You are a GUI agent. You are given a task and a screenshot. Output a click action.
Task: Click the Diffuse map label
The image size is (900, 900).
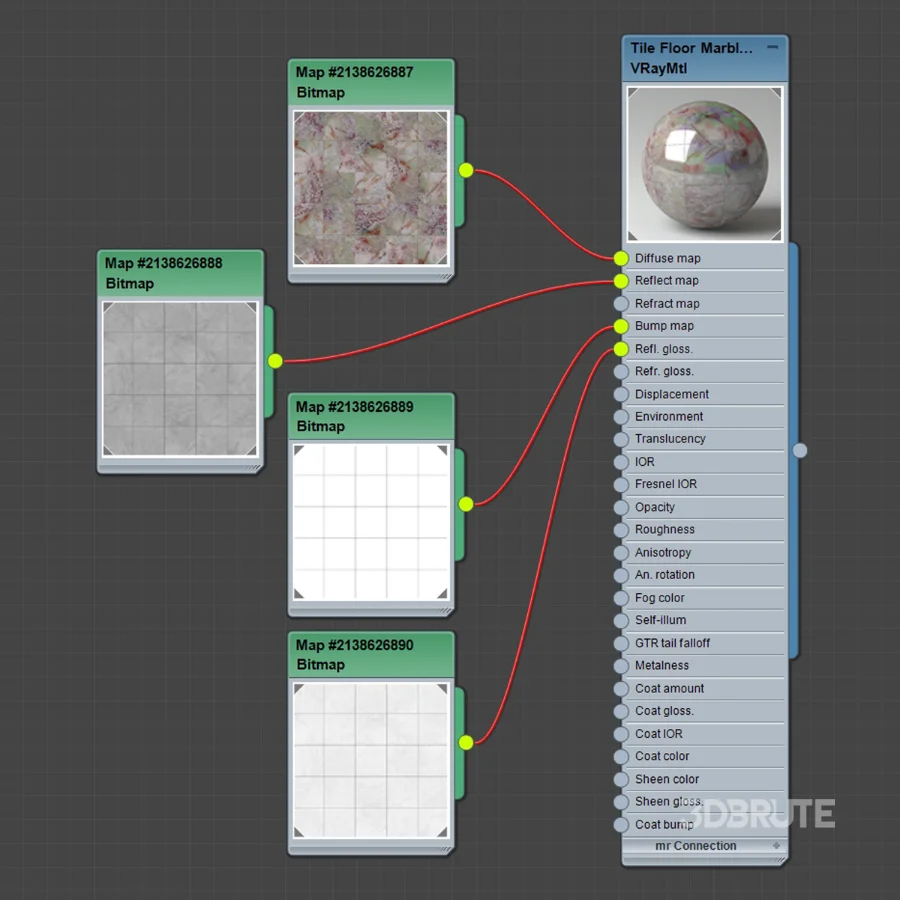coord(668,258)
